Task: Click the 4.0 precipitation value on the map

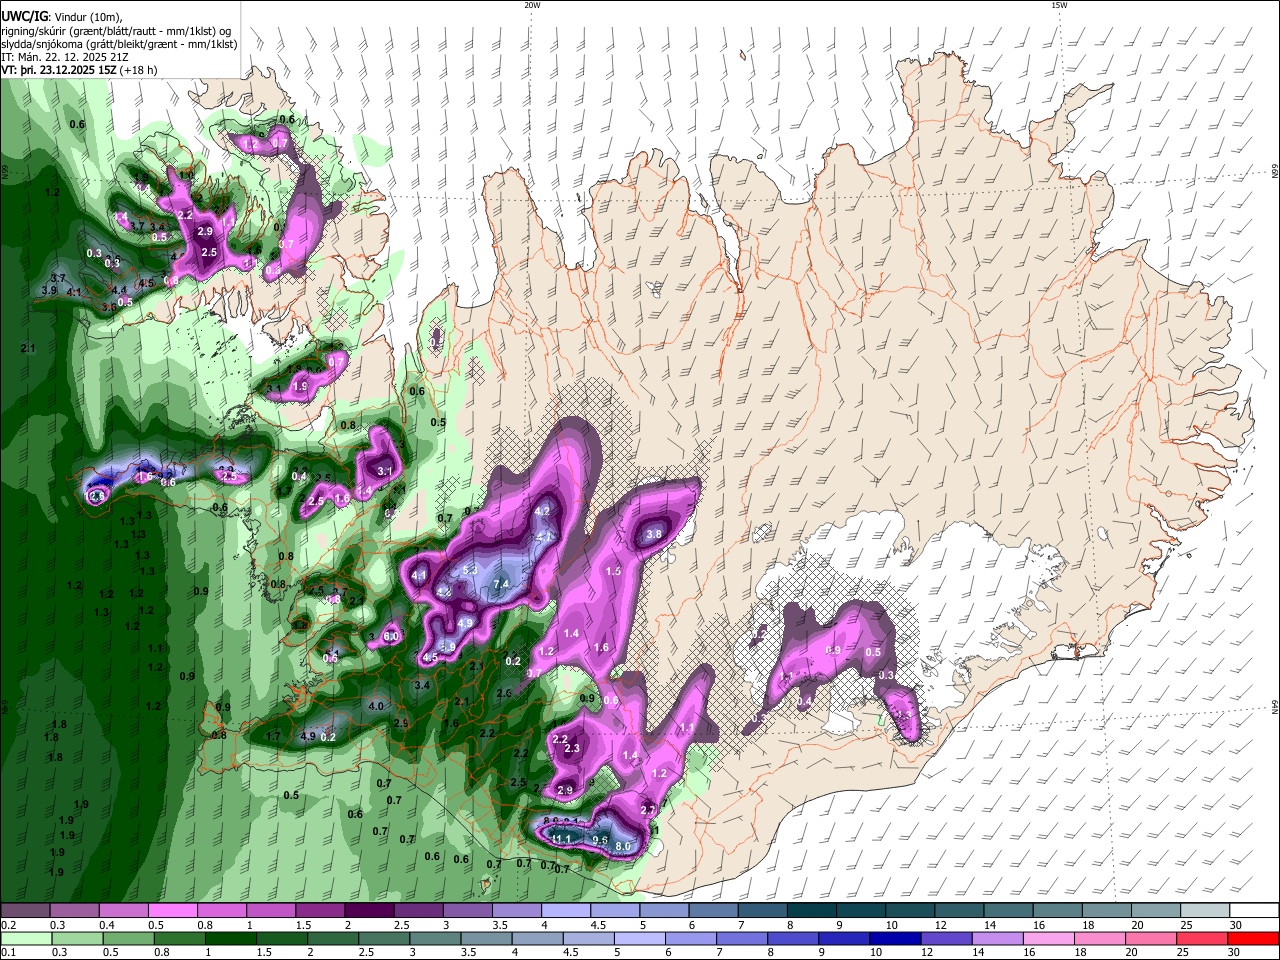Action: 376,706
